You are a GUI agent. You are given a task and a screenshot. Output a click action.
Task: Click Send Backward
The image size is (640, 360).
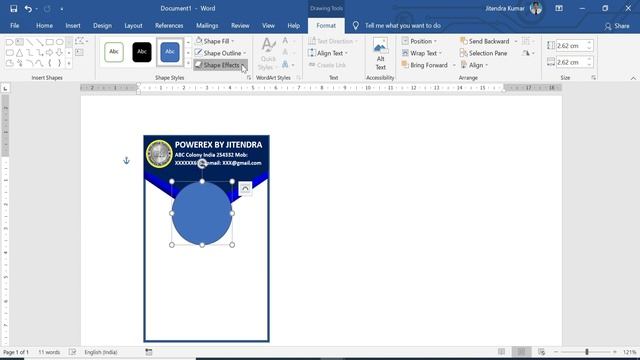[484, 41]
